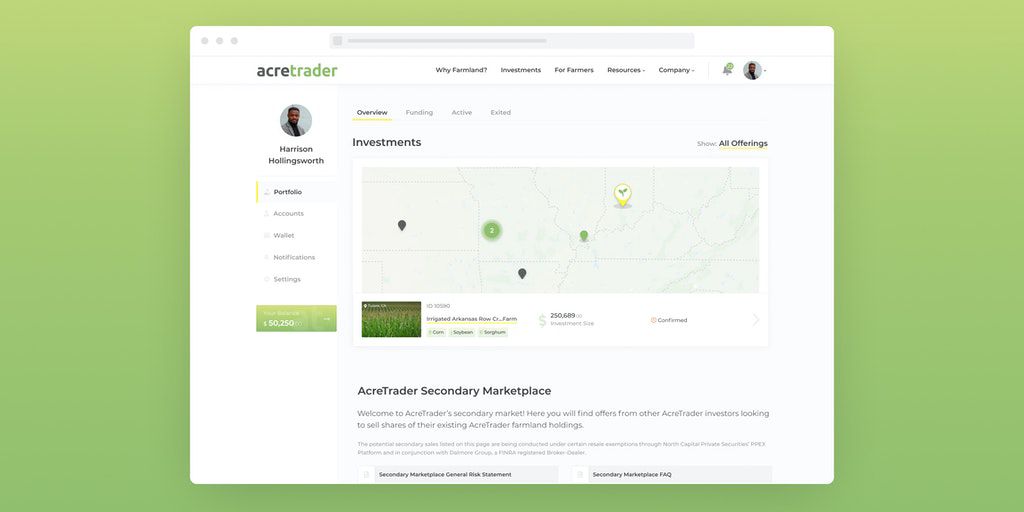Click the dollar sign investment size icon

pos(542,320)
